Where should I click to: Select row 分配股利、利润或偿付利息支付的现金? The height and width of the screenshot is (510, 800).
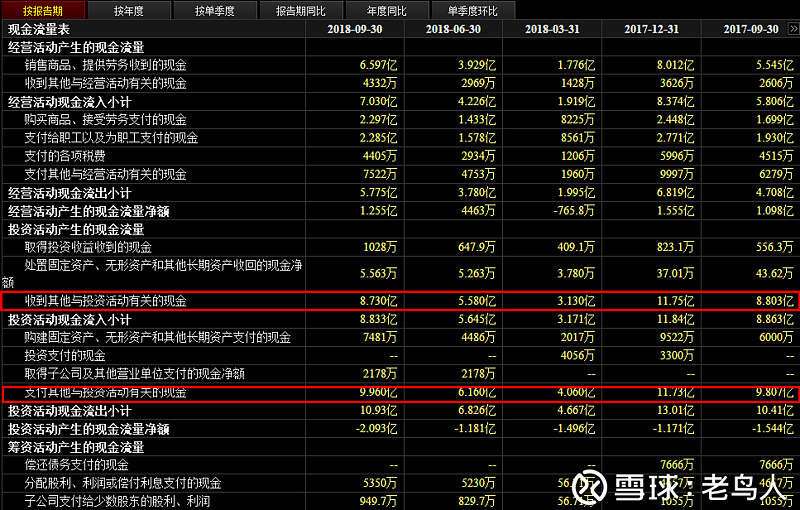click(400, 483)
